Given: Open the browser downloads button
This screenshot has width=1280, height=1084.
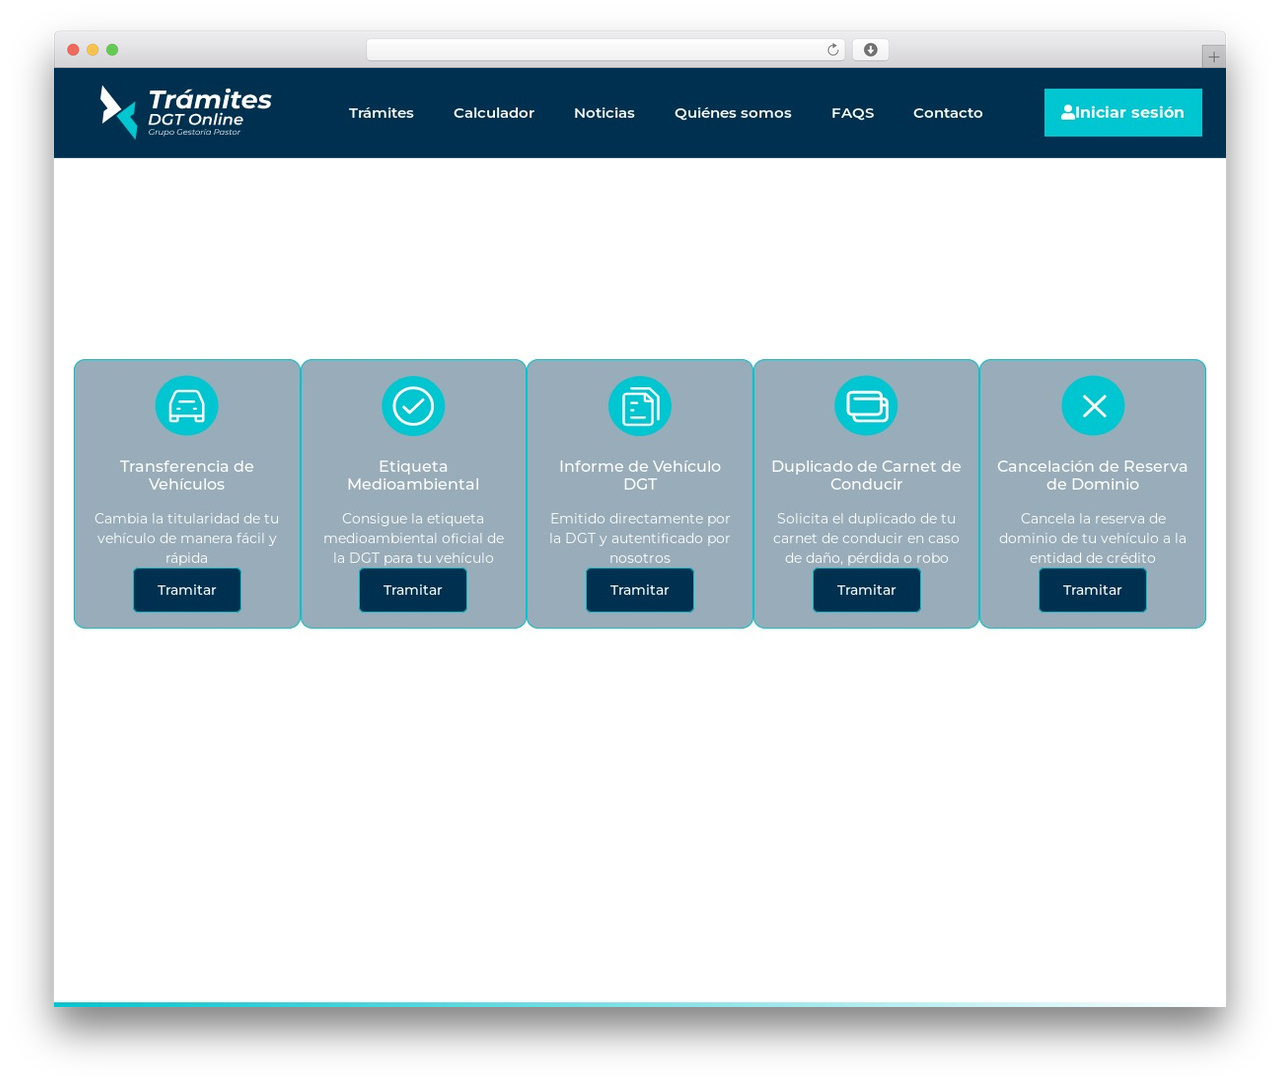Looking at the screenshot, I should click(870, 50).
